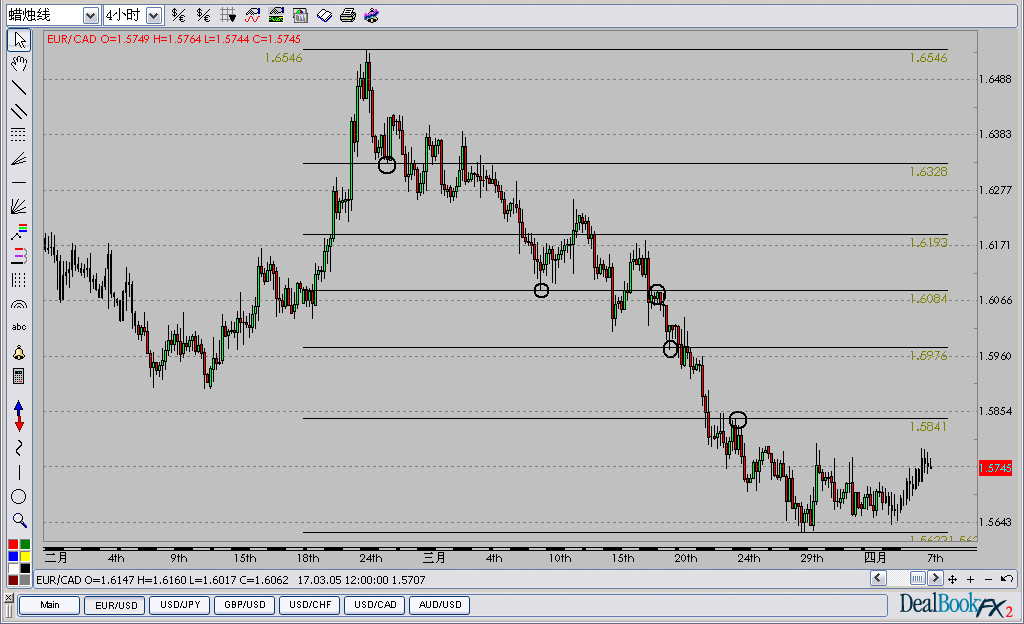The height and width of the screenshot is (624, 1024).
Task: Select the arrow pointer tool
Action: coord(18,40)
